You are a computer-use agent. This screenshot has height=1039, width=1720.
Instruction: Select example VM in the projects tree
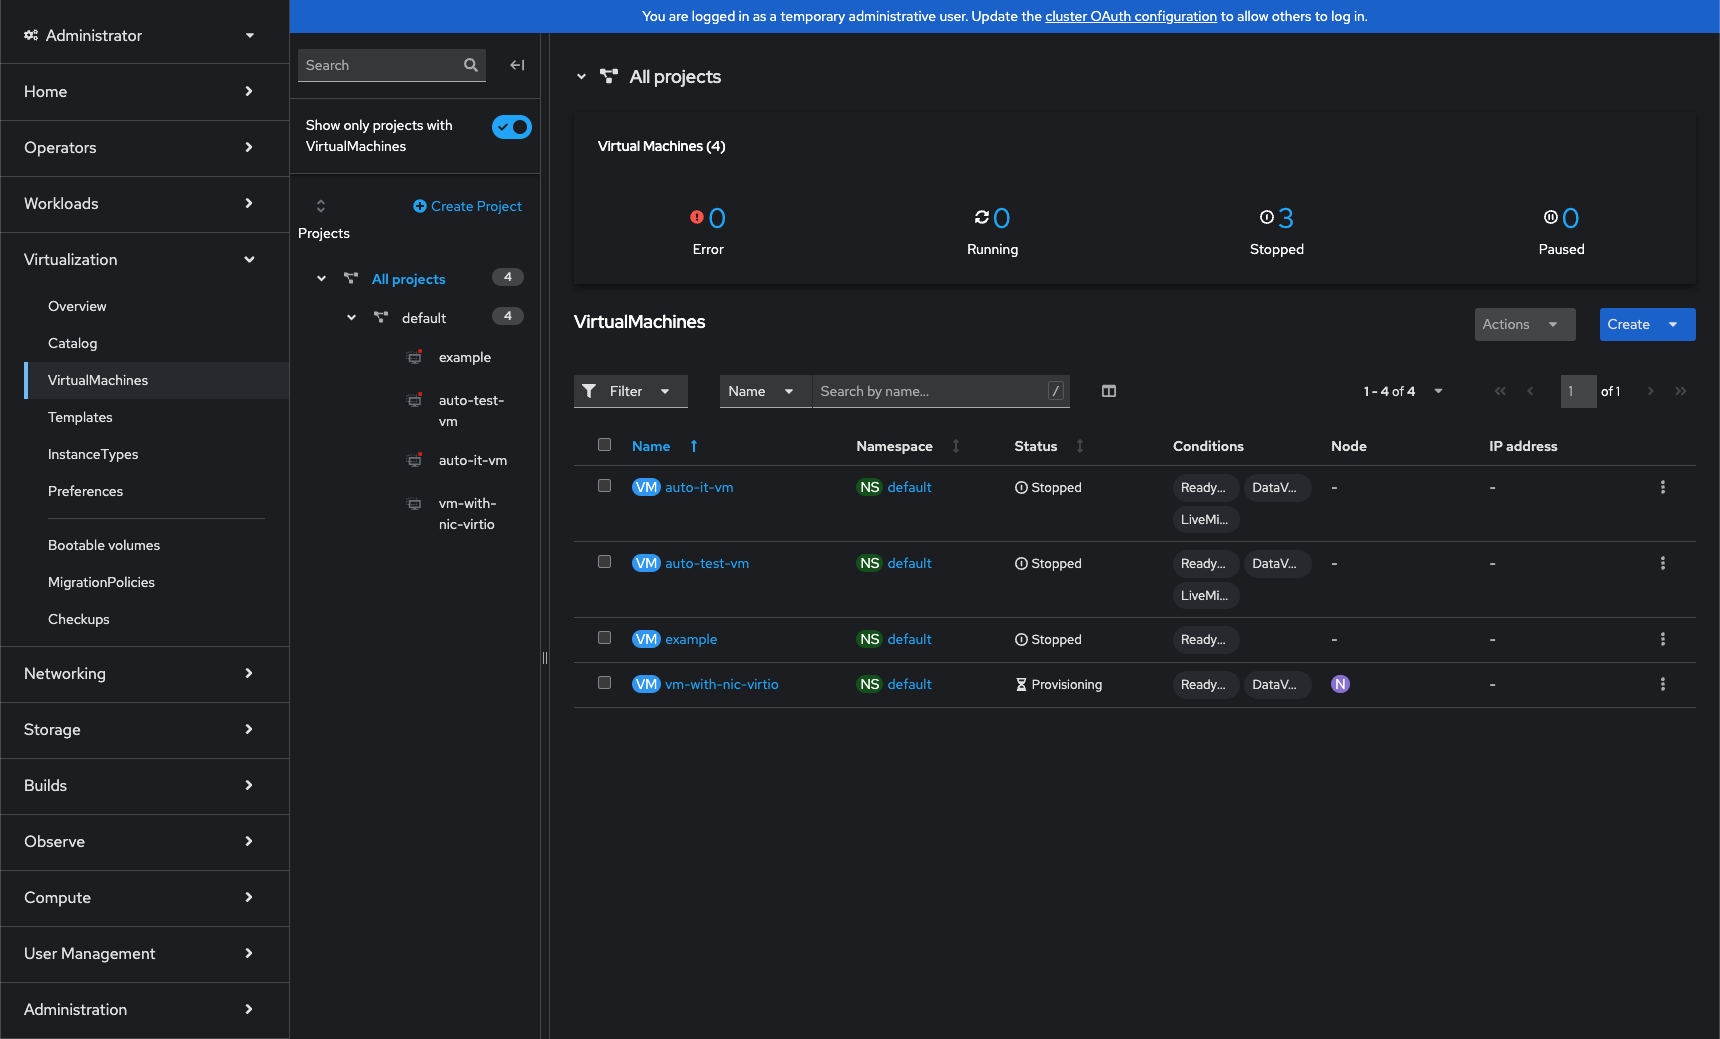pyautogui.click(x=465, y=357)
